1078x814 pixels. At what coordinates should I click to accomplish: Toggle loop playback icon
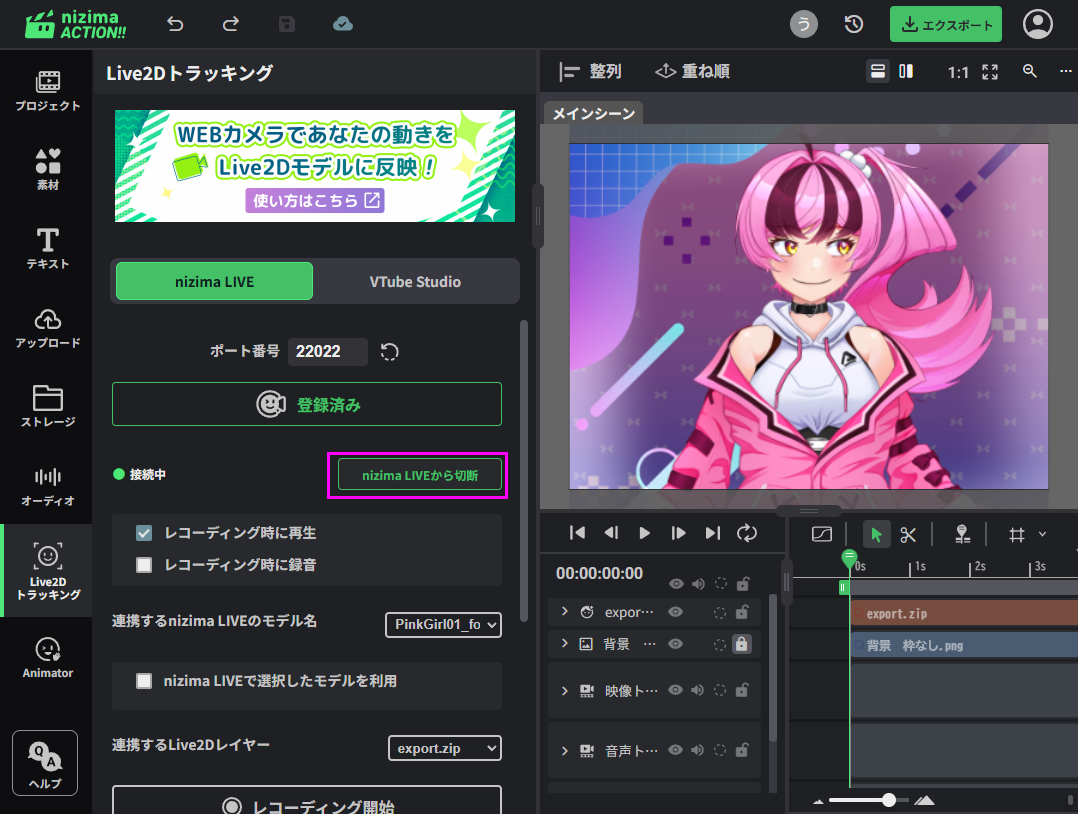click(747, 533)
